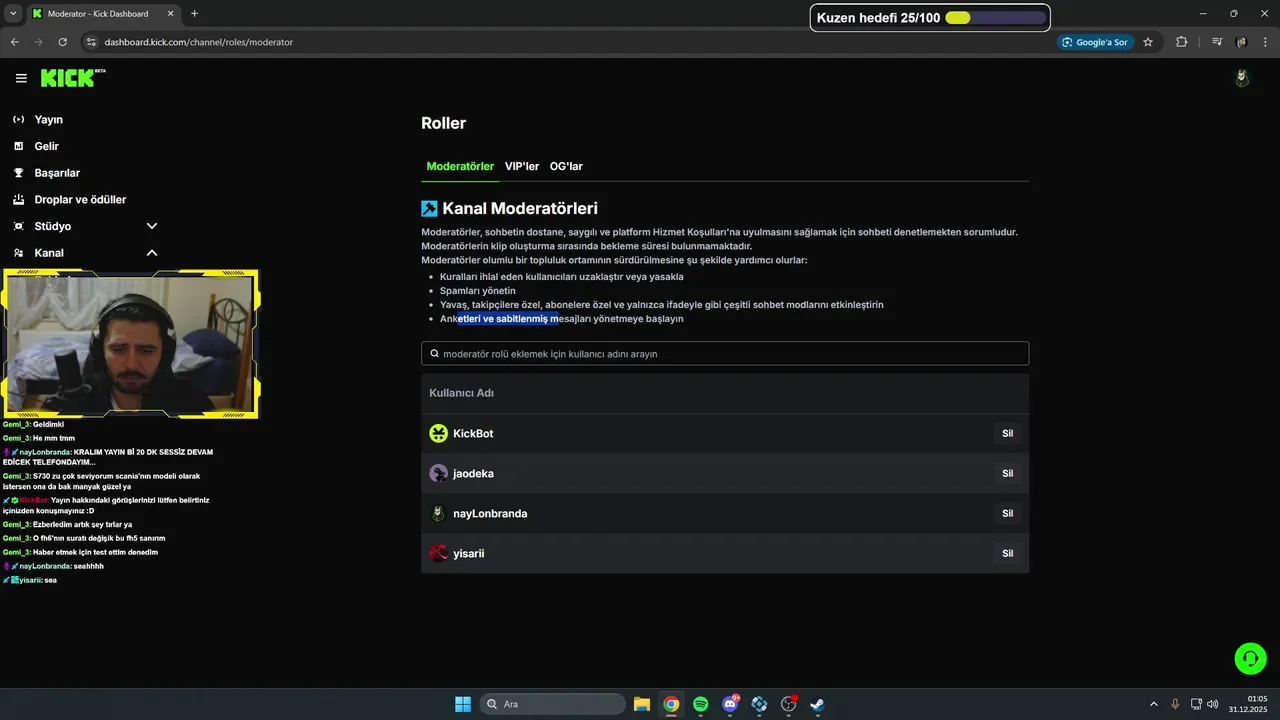The height and width of the screenshot is (720, 1280).
Task: Select the Gelir revenue icon in the sidebar
Action: pos(18,146)
